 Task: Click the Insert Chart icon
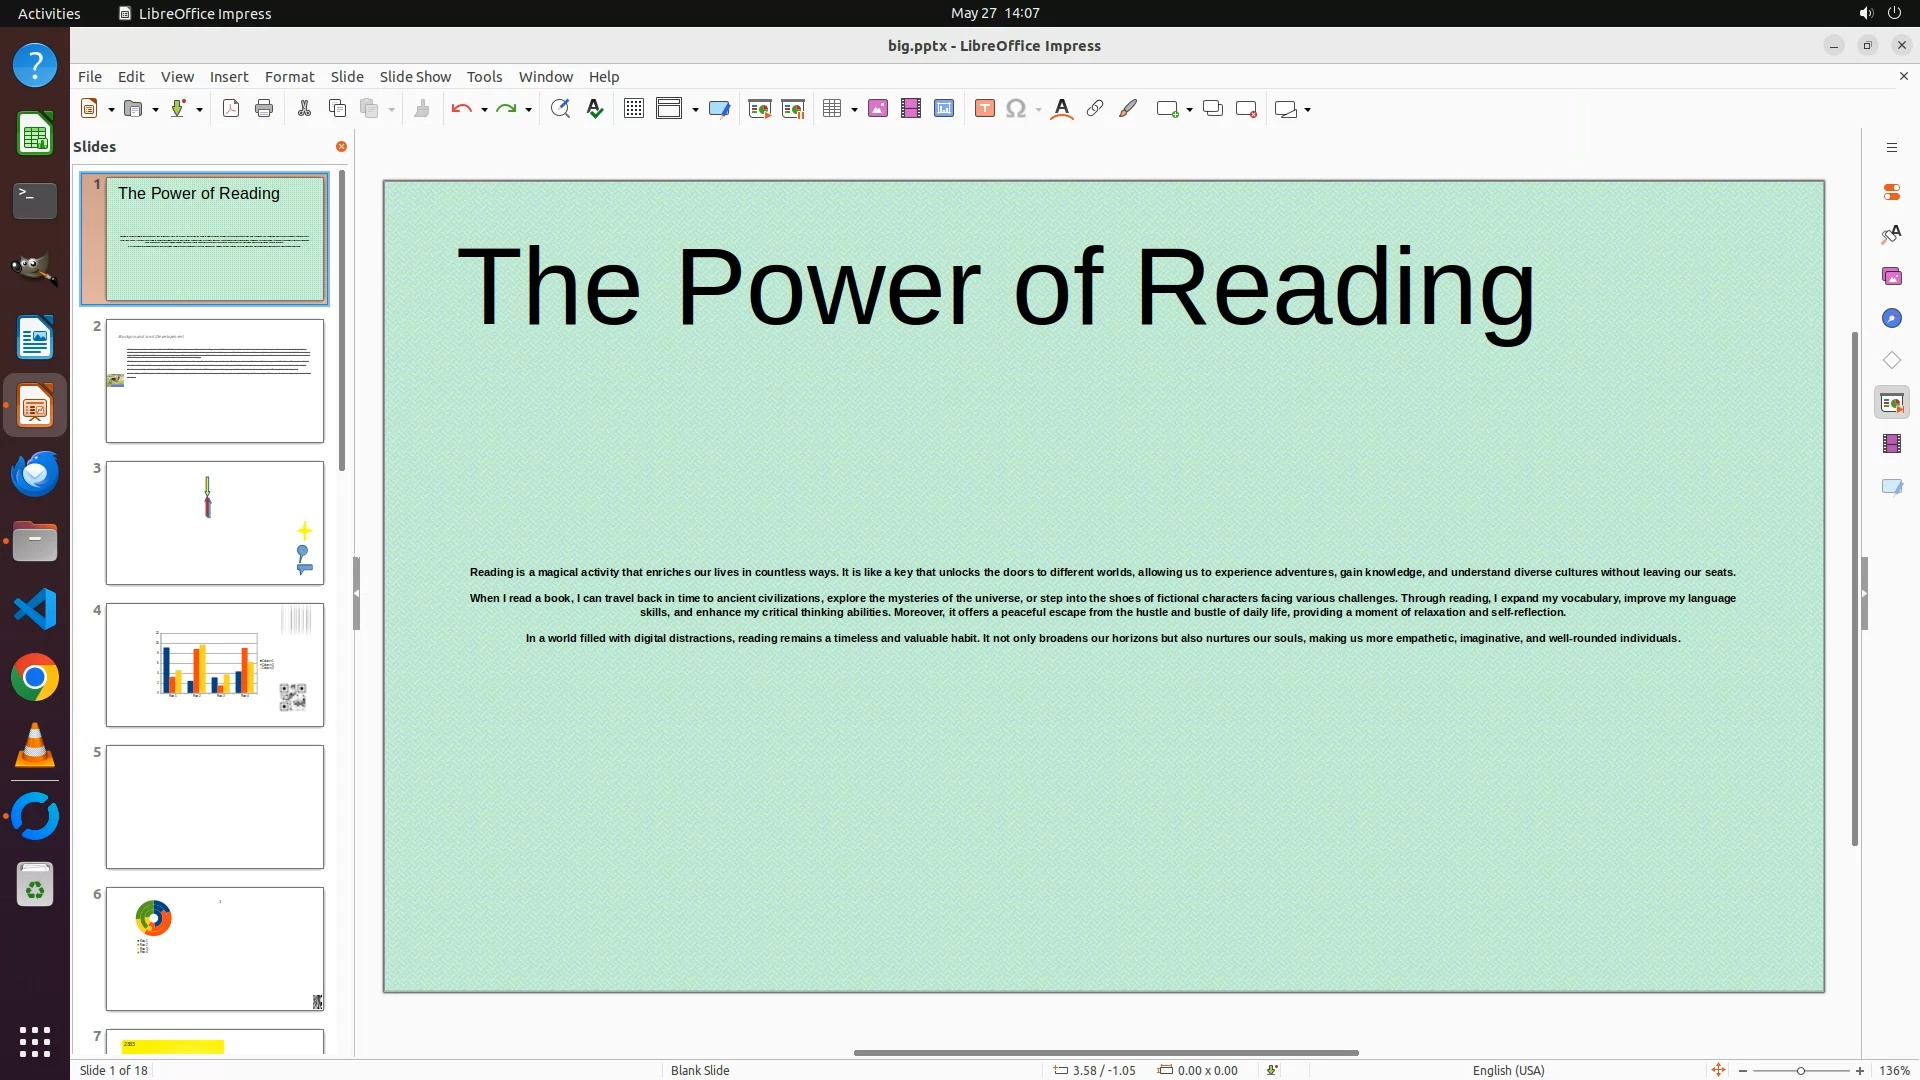click(944, 109)
